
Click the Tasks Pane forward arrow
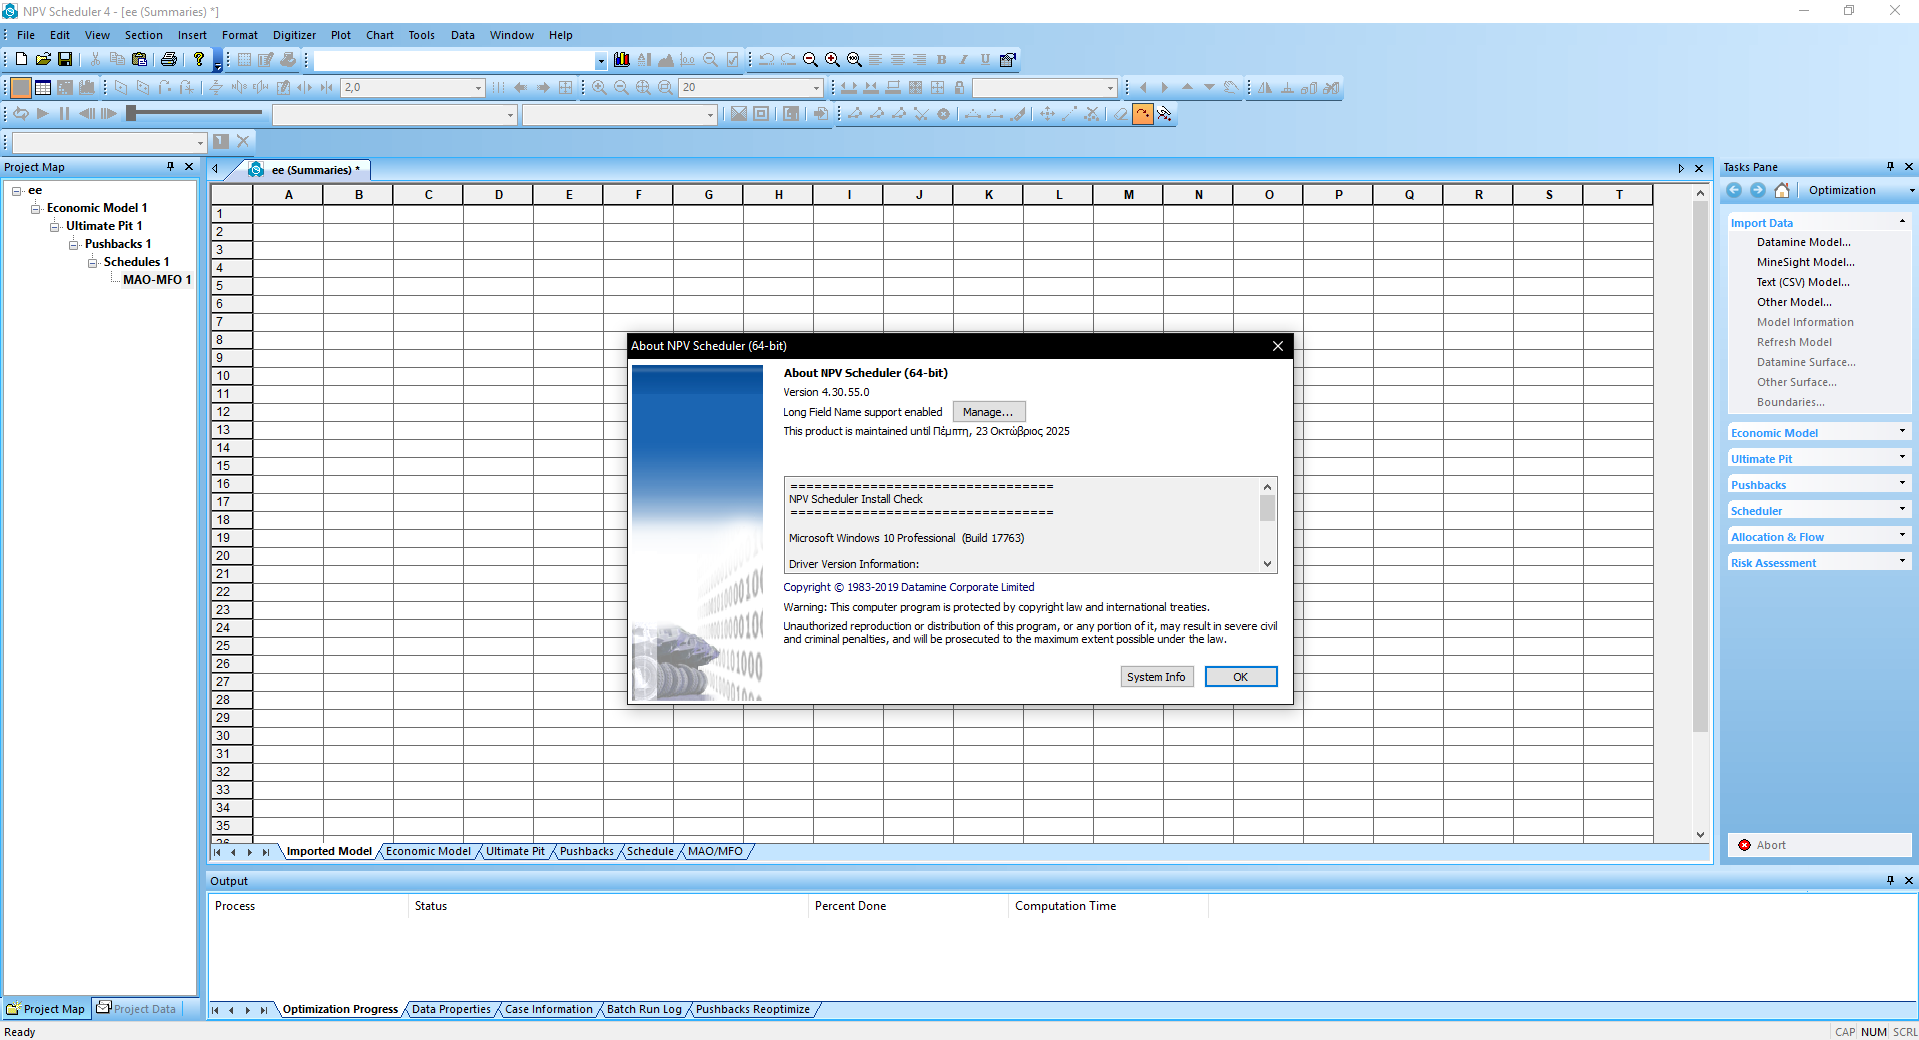click(x=1758, y=190)
